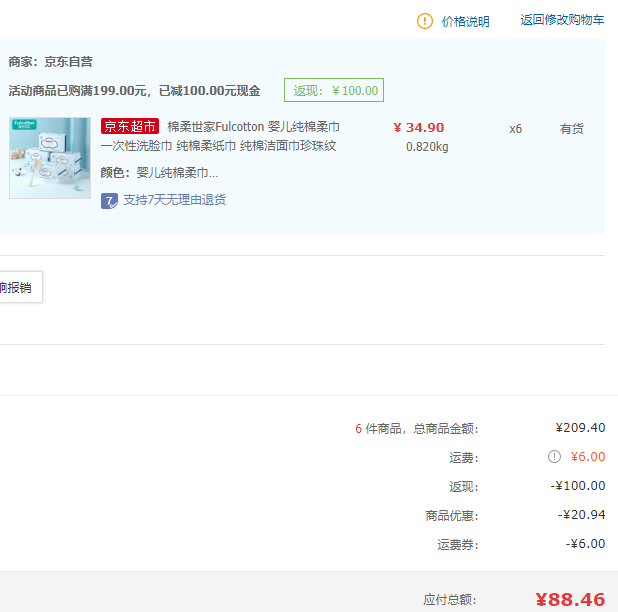The image size is (618, 612).
Task: Click the -¥100.00 cashback amount
Action: click(x=577, y=486)
